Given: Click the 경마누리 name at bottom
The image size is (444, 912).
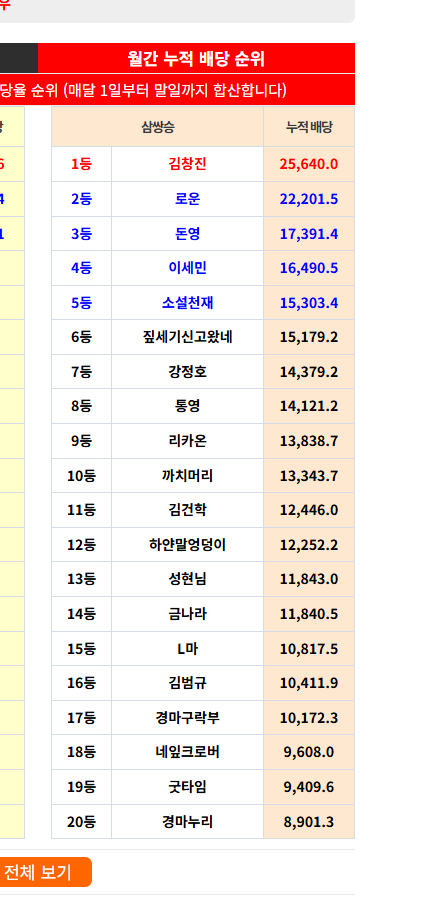Looking at the screenshot, I should pos(187,822).
